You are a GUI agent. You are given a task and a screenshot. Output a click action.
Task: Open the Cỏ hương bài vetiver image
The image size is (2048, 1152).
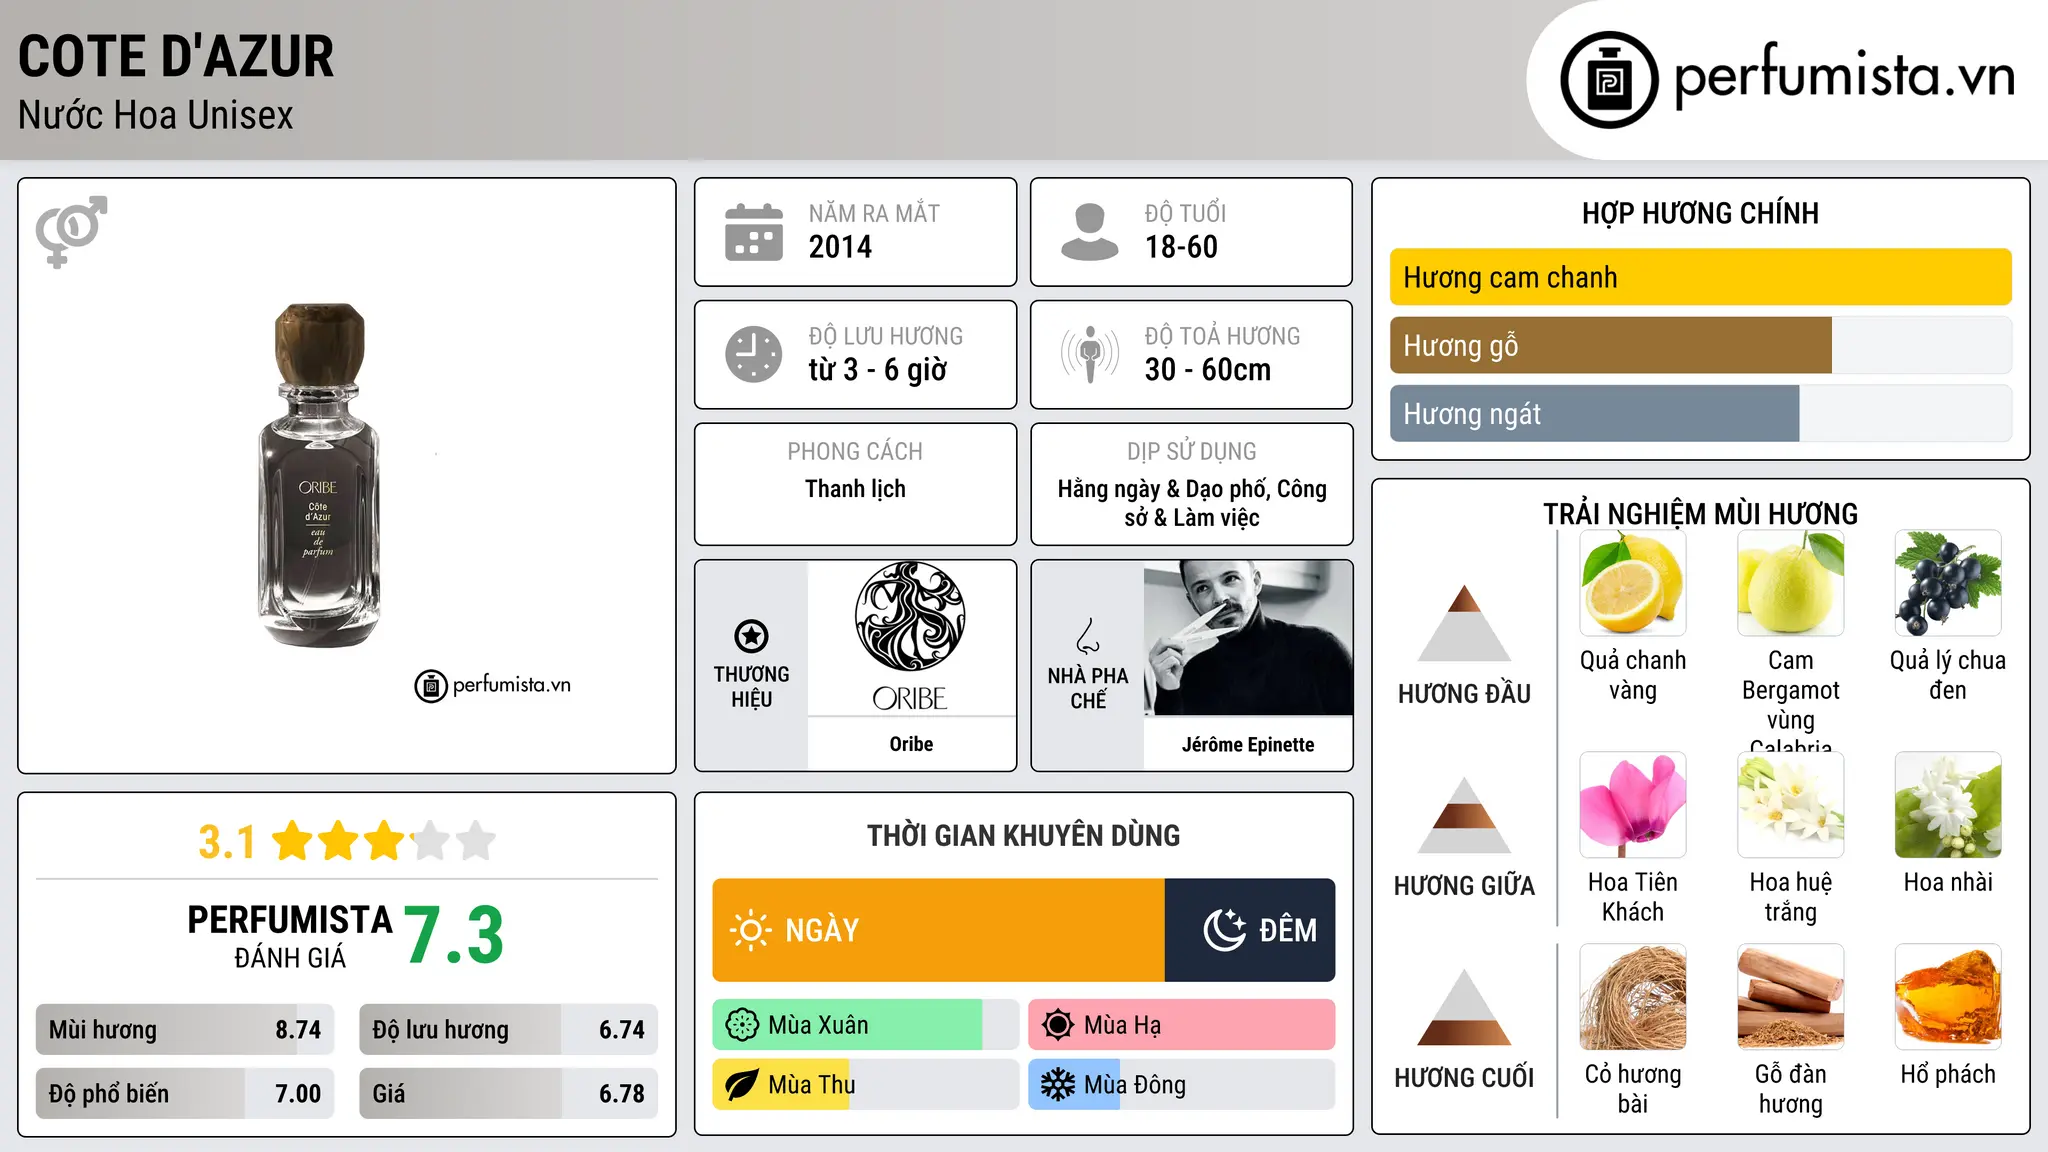click(x=1633, y=997)
